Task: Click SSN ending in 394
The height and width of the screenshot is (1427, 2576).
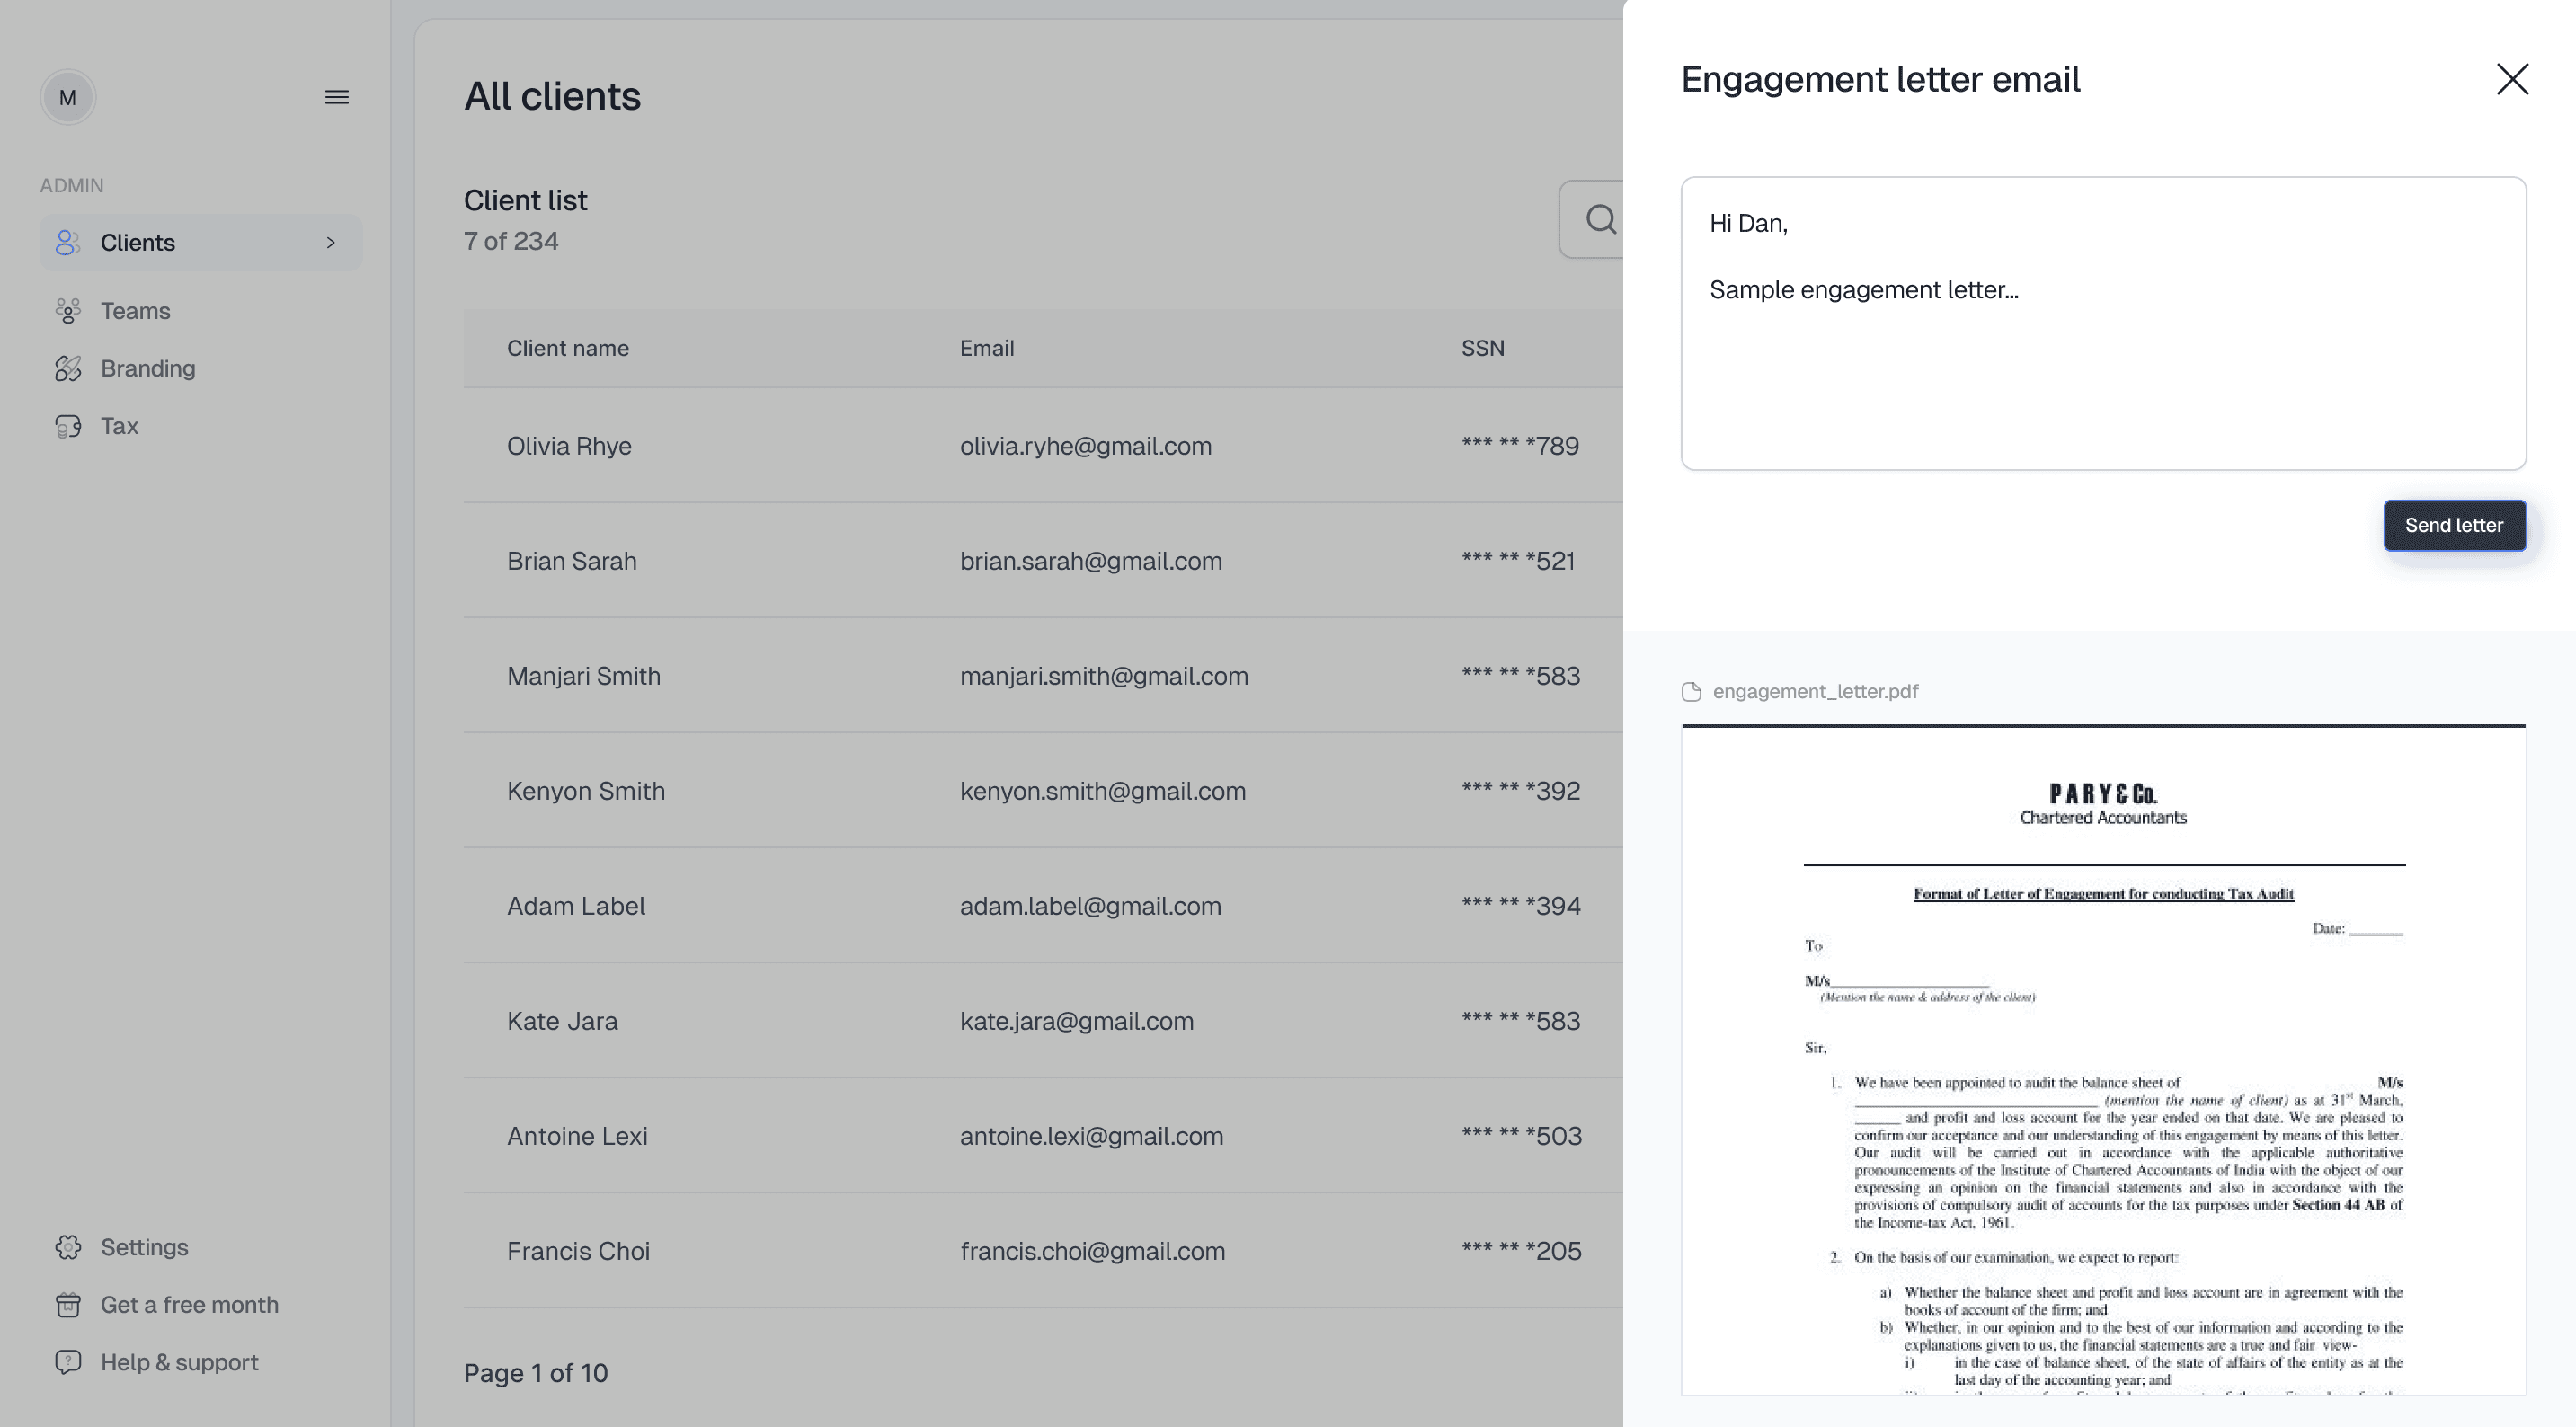Action: point(1521,906)
